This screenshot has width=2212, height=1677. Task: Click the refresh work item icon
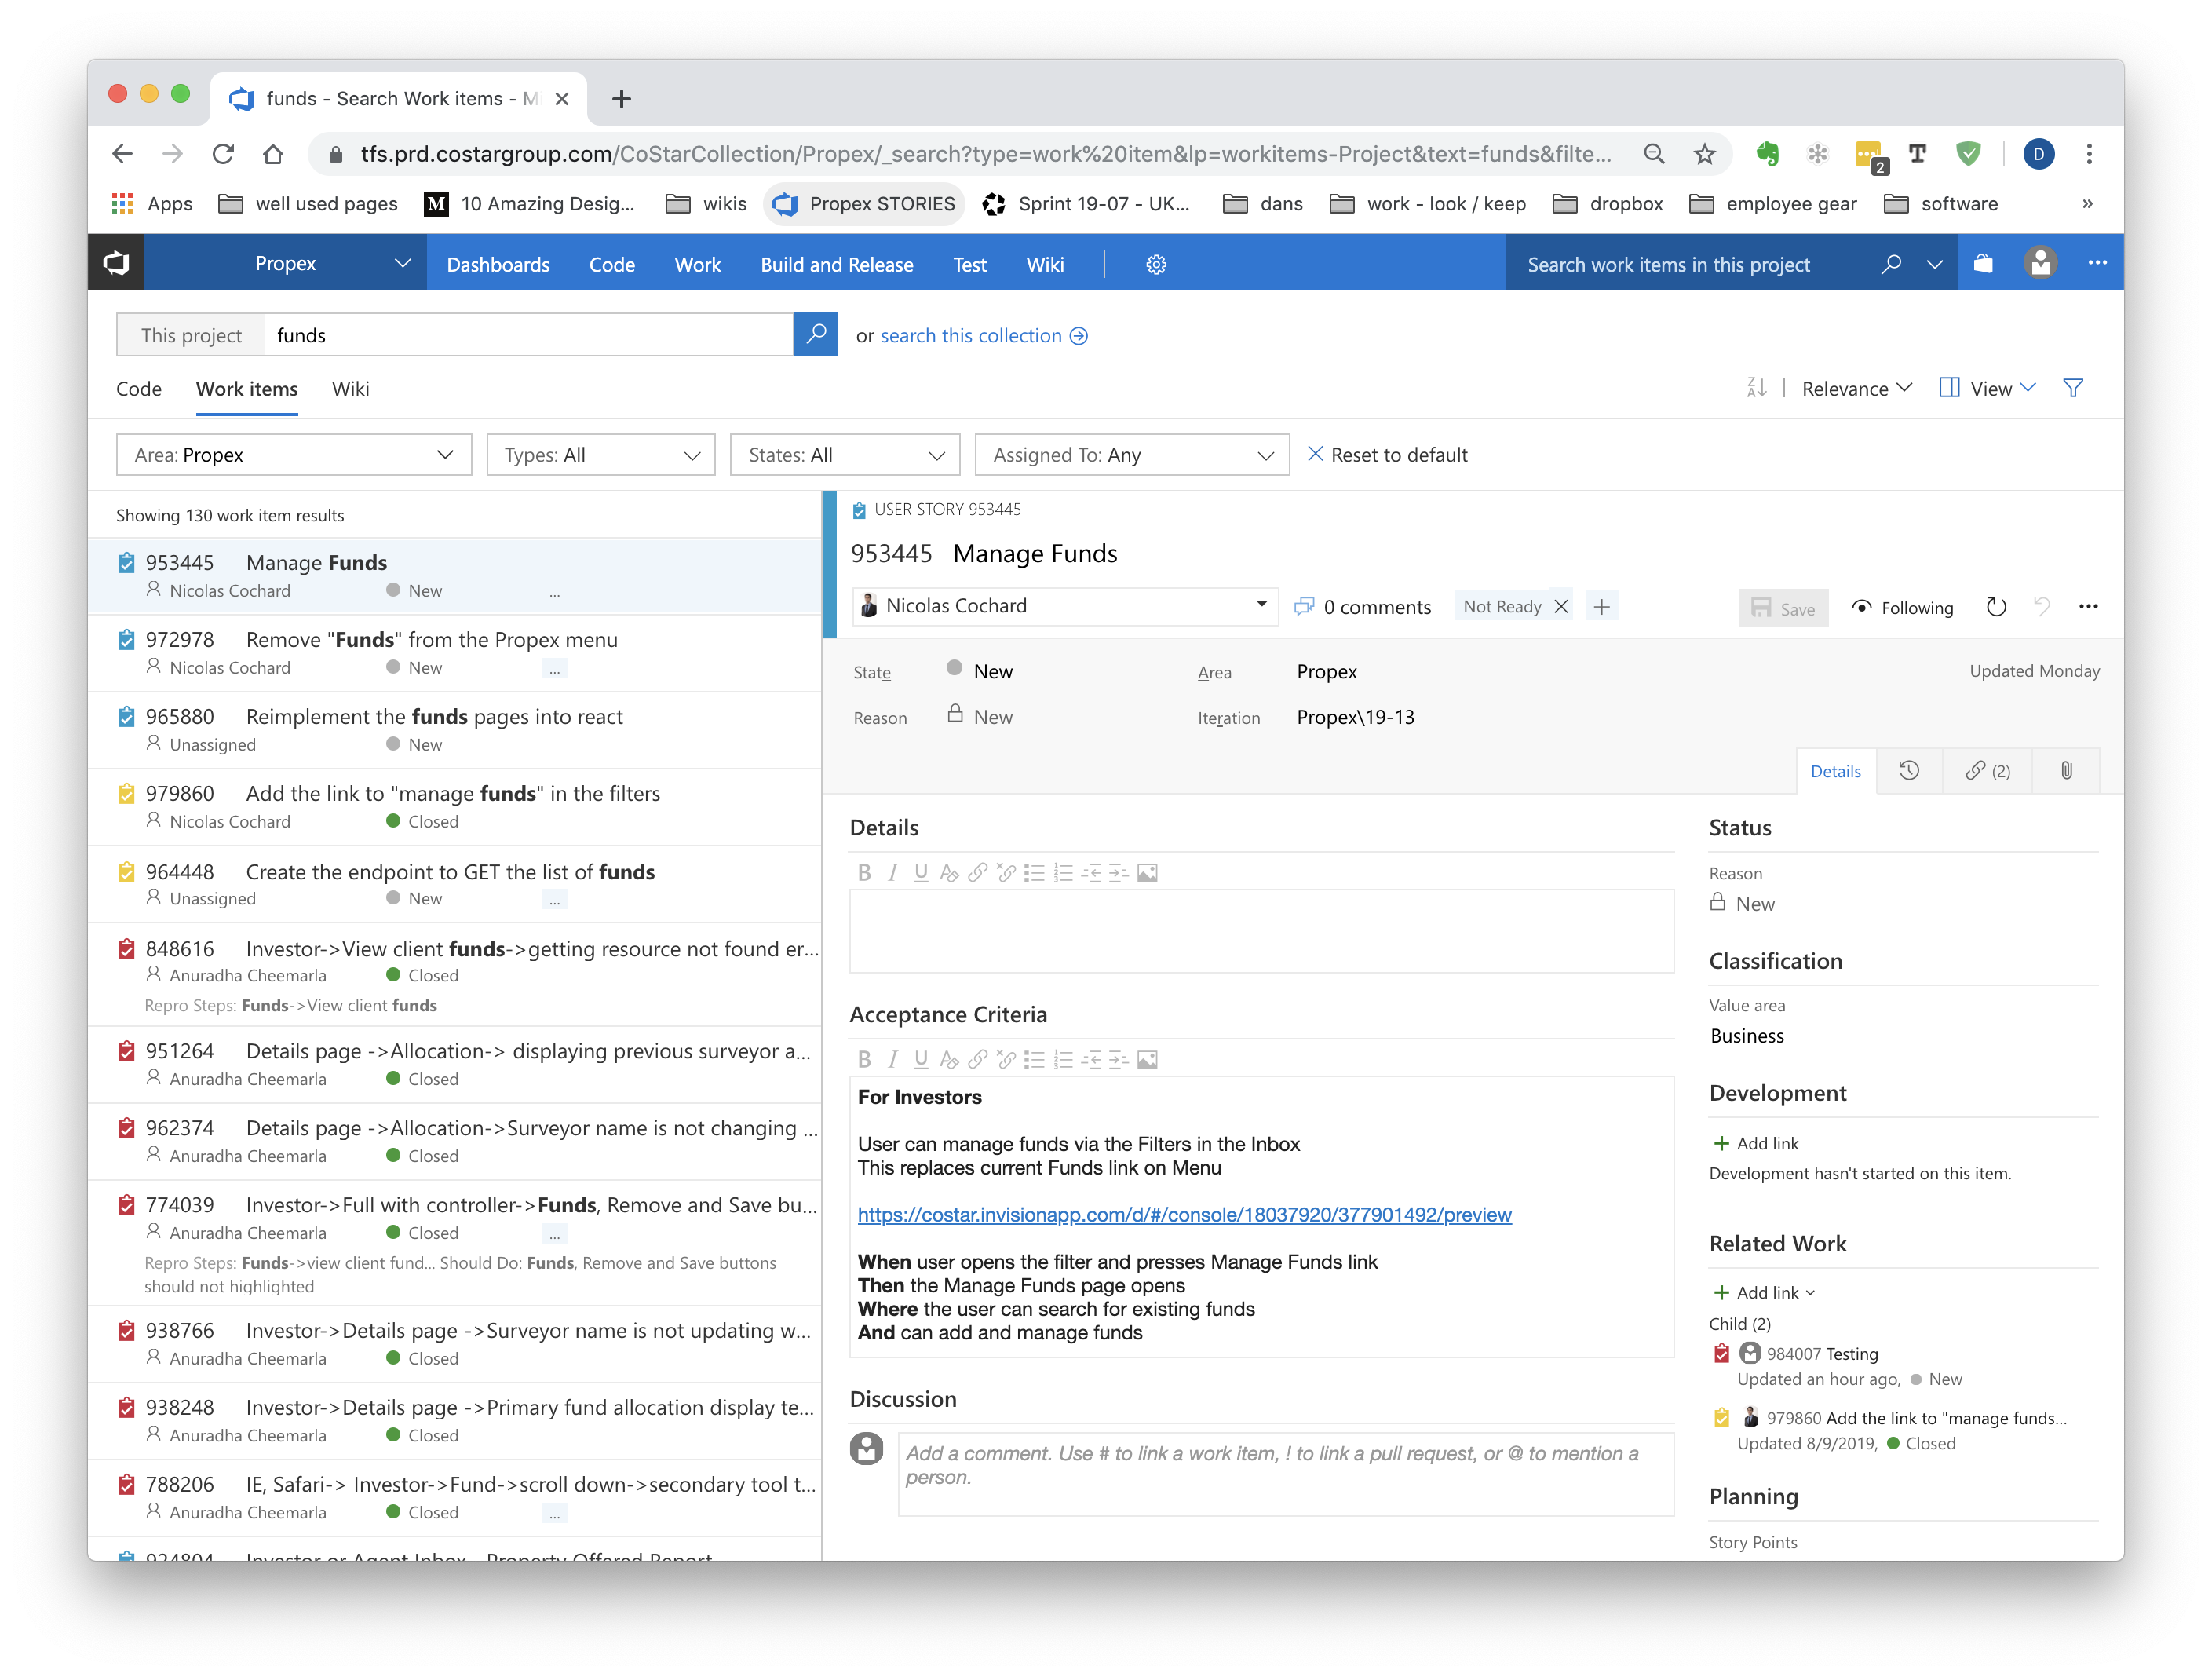1996,607
